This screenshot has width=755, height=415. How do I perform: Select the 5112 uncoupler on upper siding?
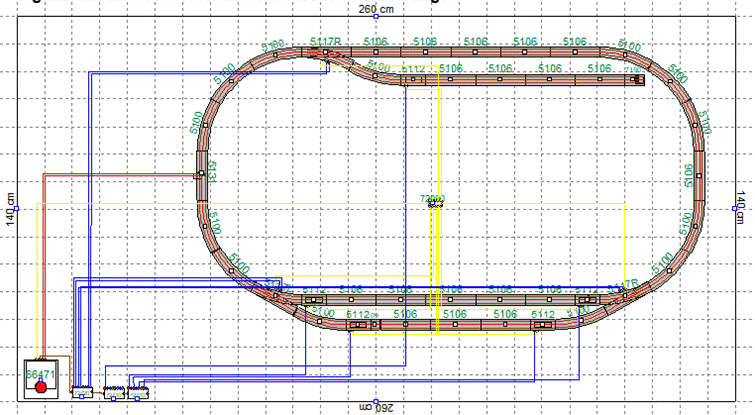point(415,78)
